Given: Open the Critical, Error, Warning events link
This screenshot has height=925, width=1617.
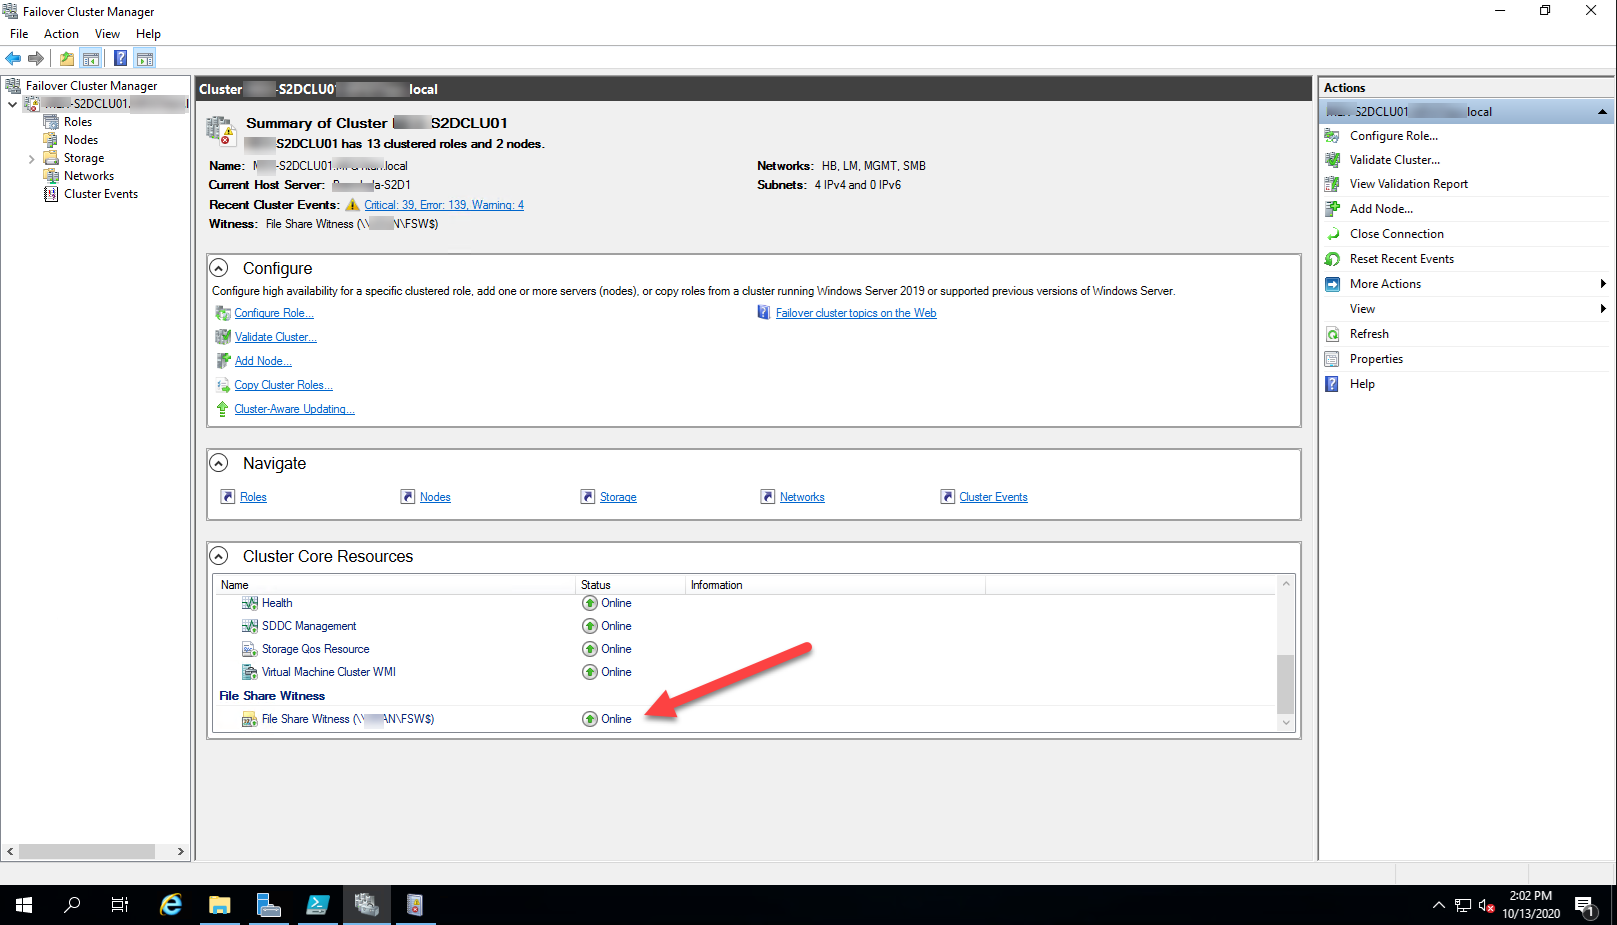Looking at the screenshot, I should [444, 205].
